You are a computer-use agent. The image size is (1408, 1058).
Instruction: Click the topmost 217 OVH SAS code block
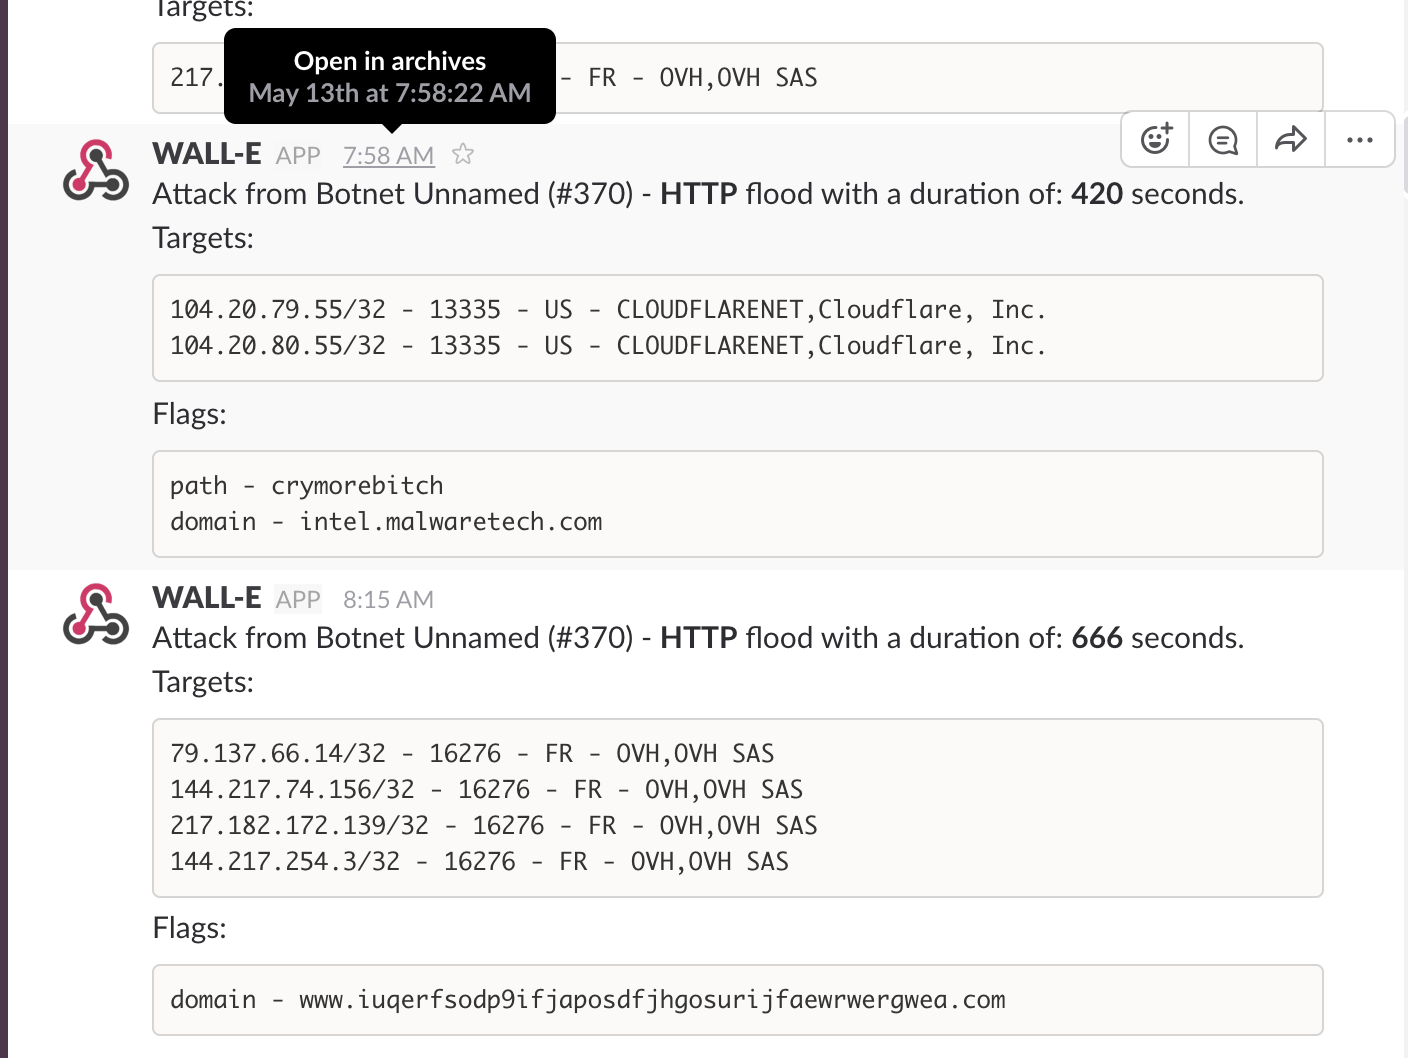pyautogui.click(x=900, y=78)
